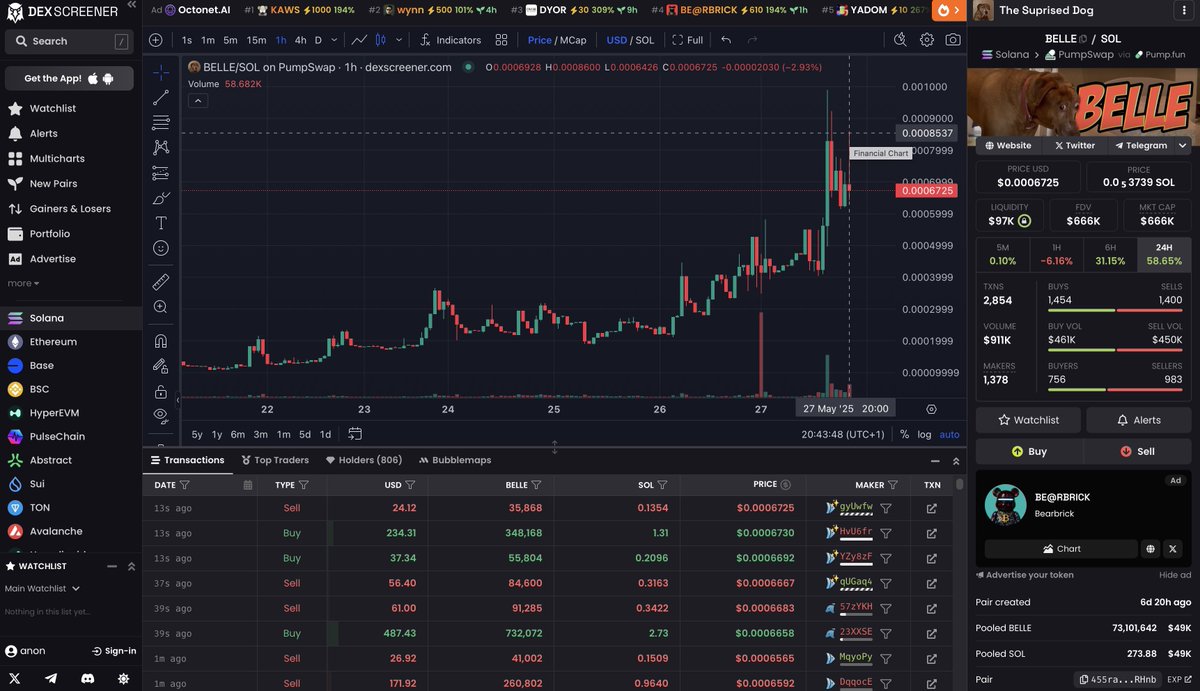Add BELLE to Watchlist
Screen dimensions: 1200x691
[1028, 420]
